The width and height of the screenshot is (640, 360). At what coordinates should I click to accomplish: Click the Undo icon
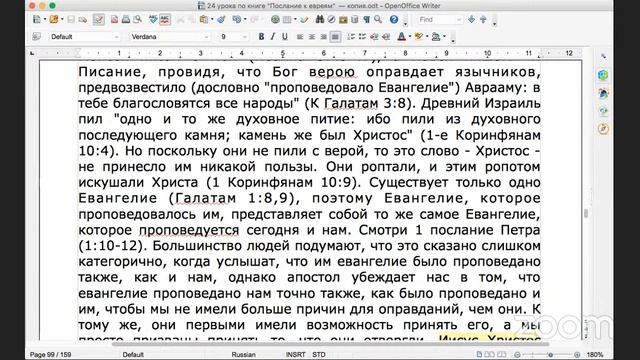point(237,19)
